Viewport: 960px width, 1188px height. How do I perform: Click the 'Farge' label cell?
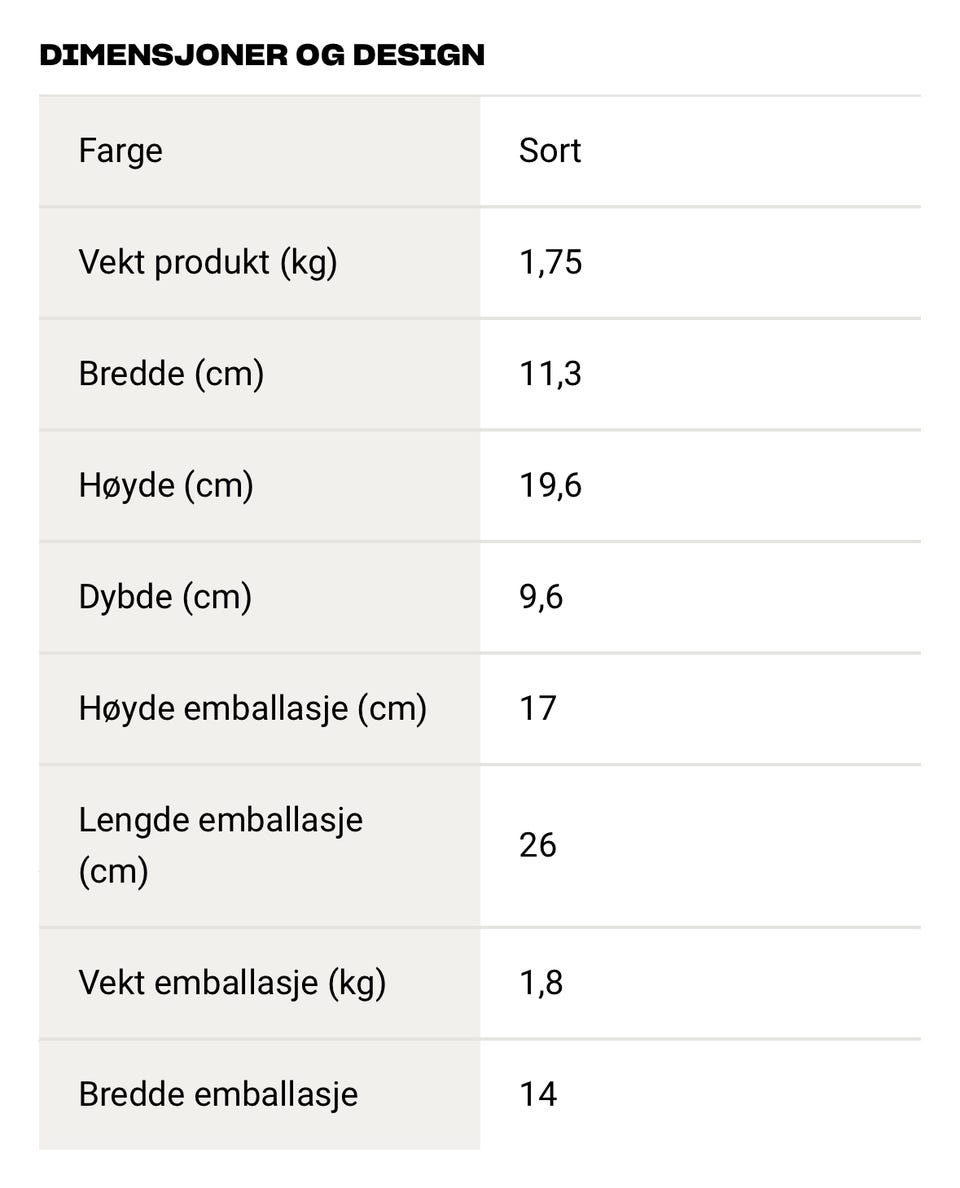121,151
